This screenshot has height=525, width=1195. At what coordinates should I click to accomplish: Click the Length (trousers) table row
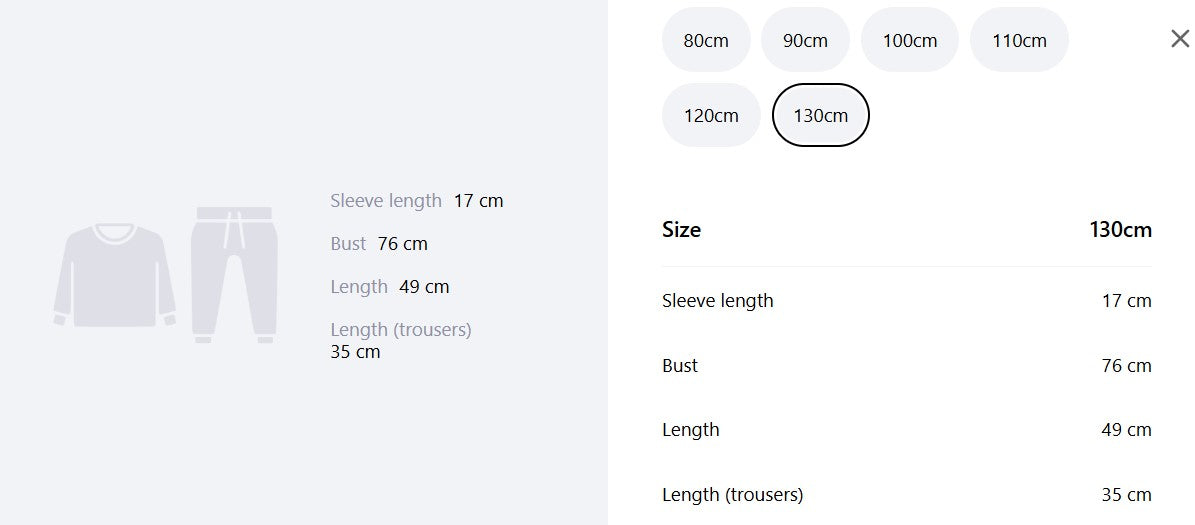pyautogui.click(x=907, y=495)
